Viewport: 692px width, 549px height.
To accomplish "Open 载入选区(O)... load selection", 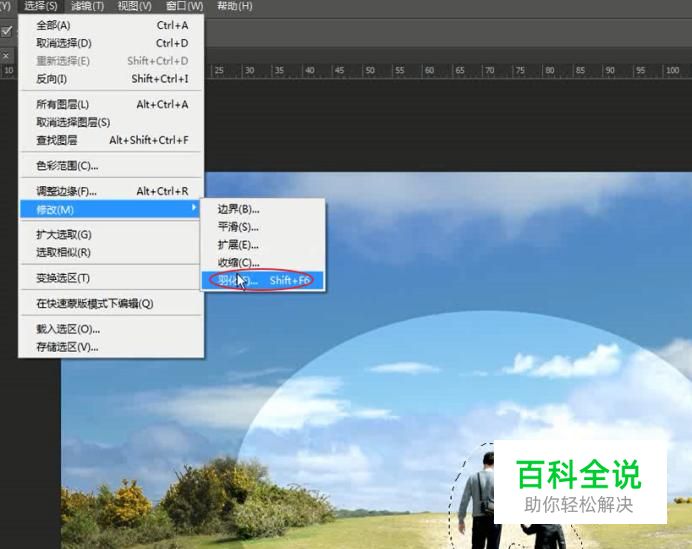I will (111, 329).
